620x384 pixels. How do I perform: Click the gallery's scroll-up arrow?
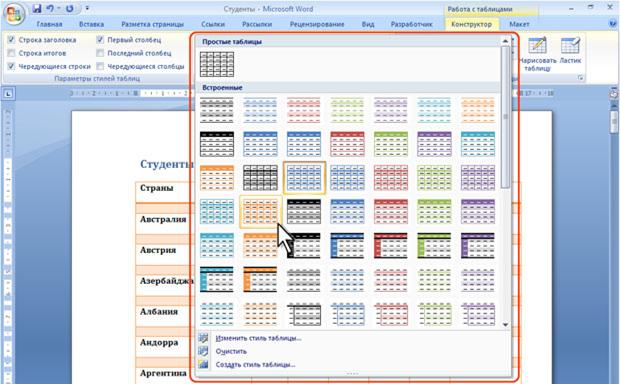[505, 41]
